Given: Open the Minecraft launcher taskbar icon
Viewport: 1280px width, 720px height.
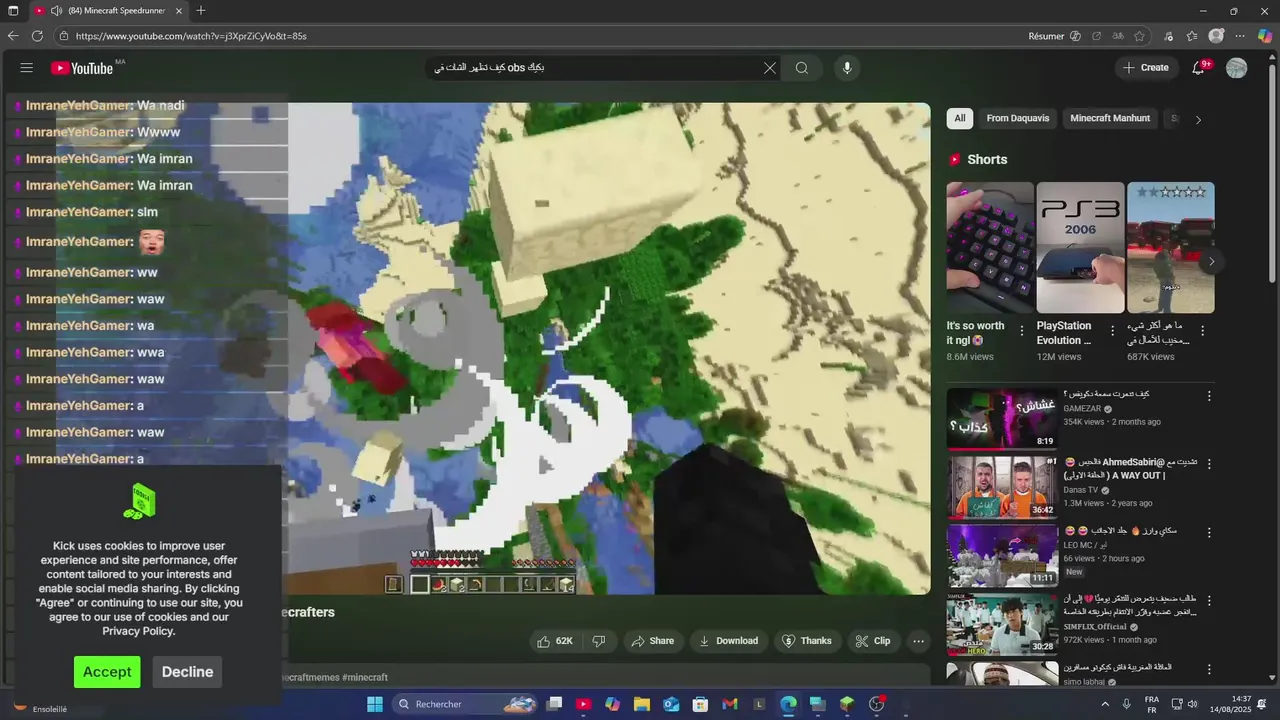Looking at the screenshot, I should 847,704.
